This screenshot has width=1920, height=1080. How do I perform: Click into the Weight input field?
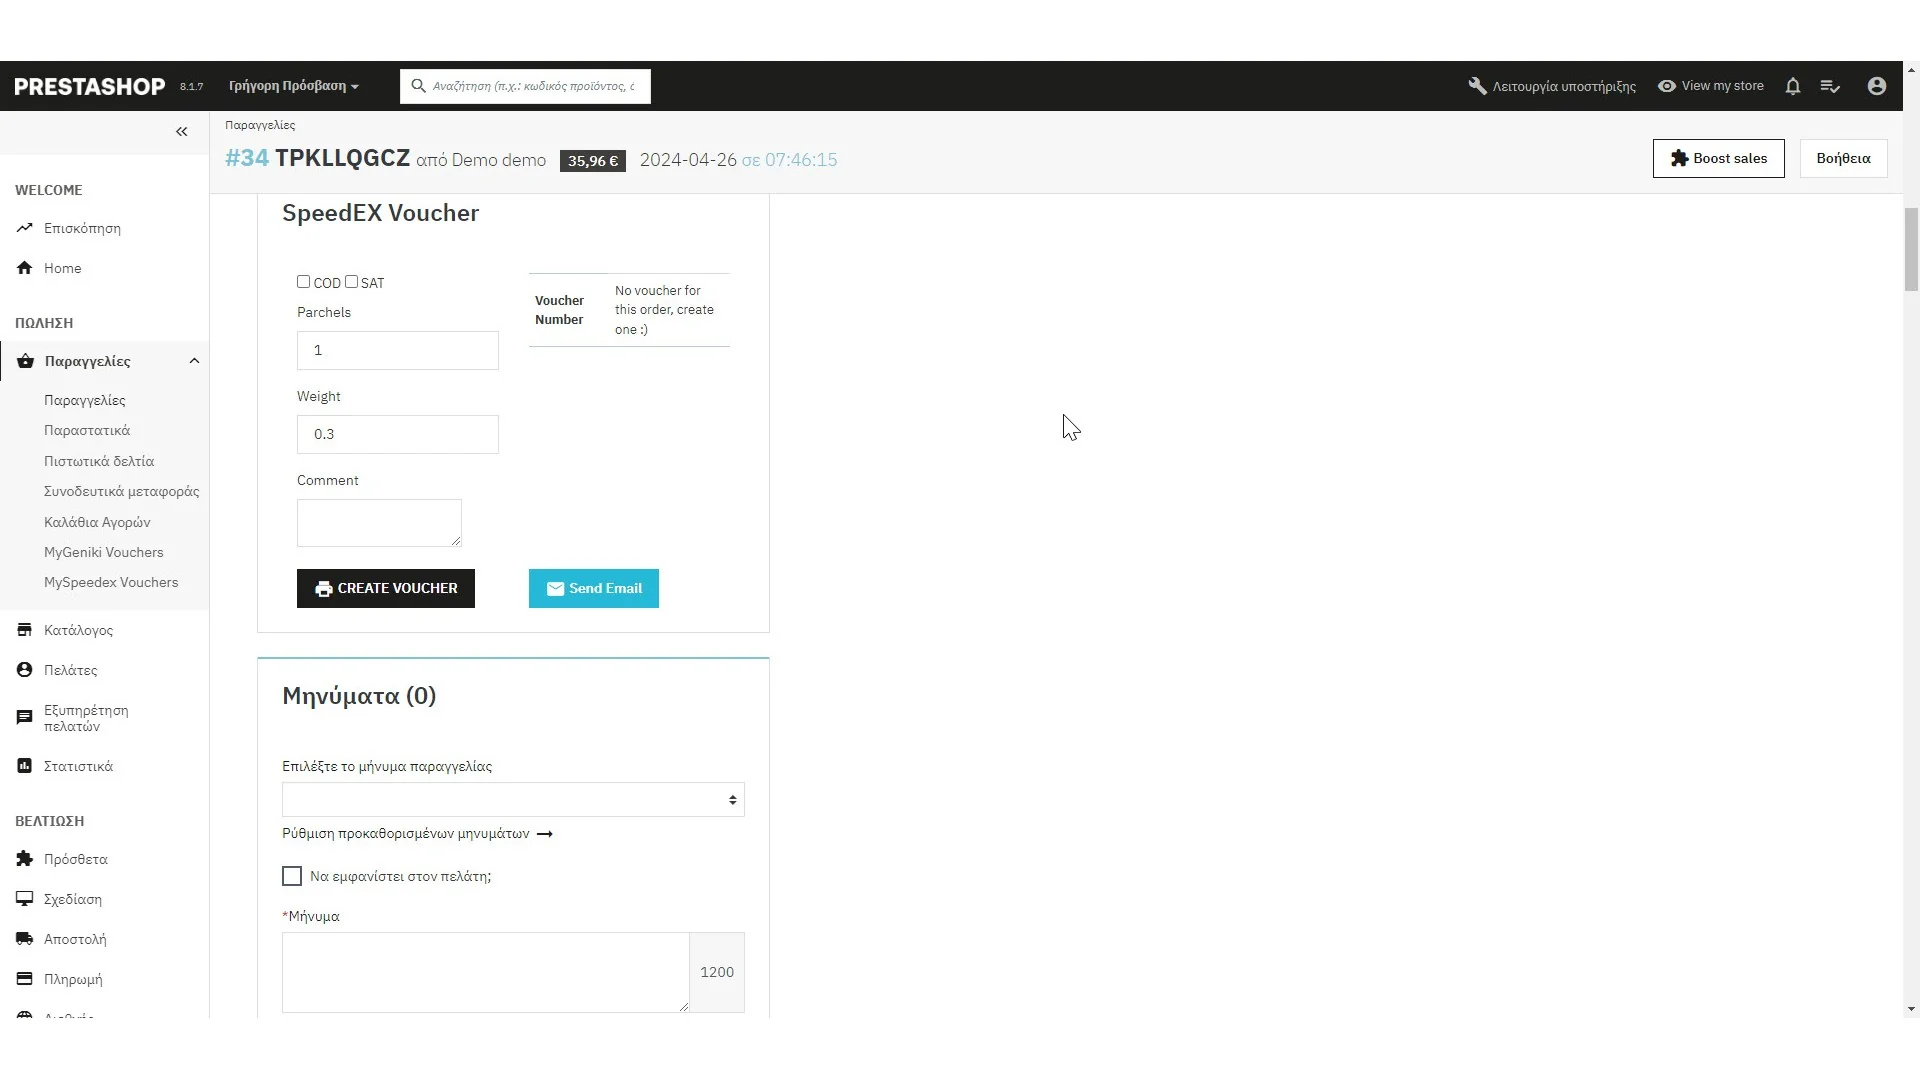(398, 434)
